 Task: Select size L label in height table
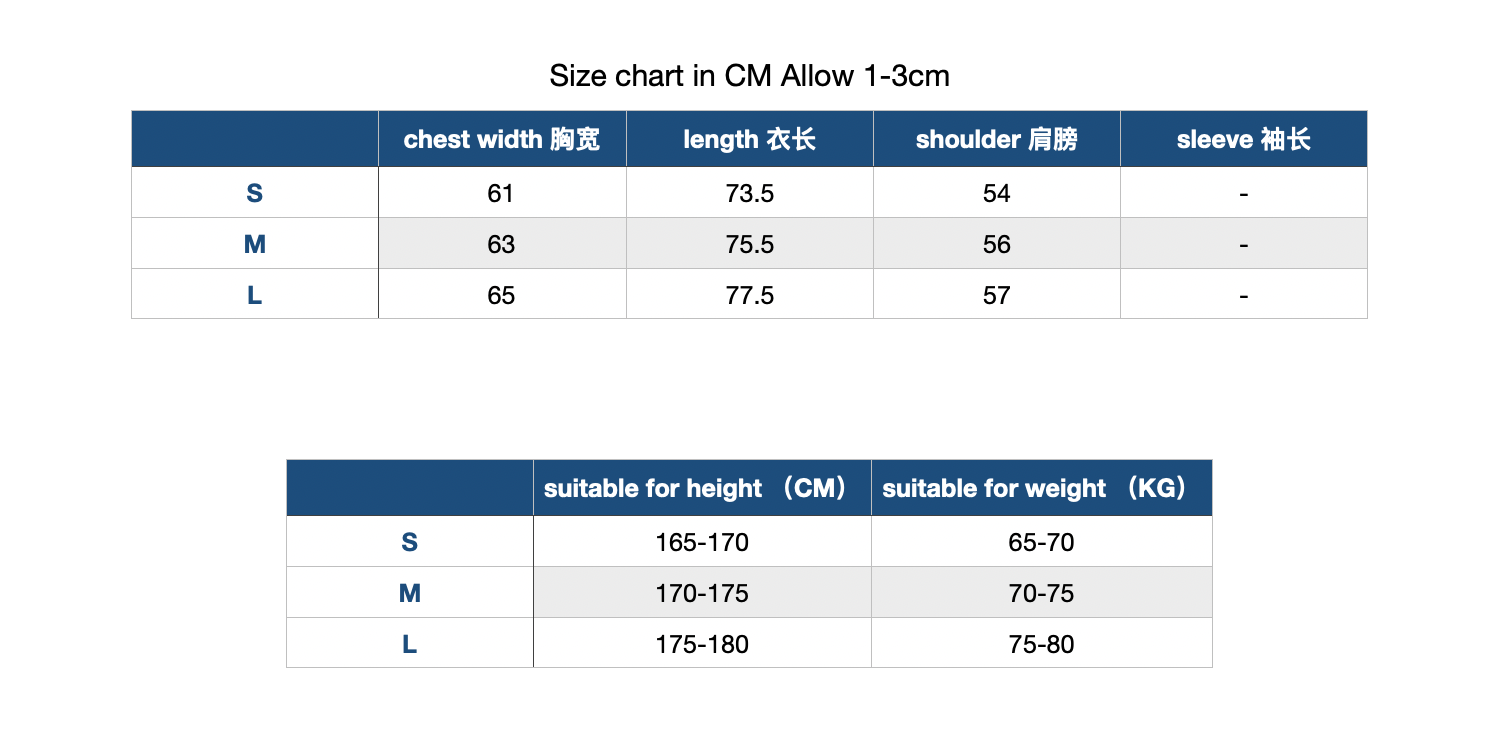410,644
